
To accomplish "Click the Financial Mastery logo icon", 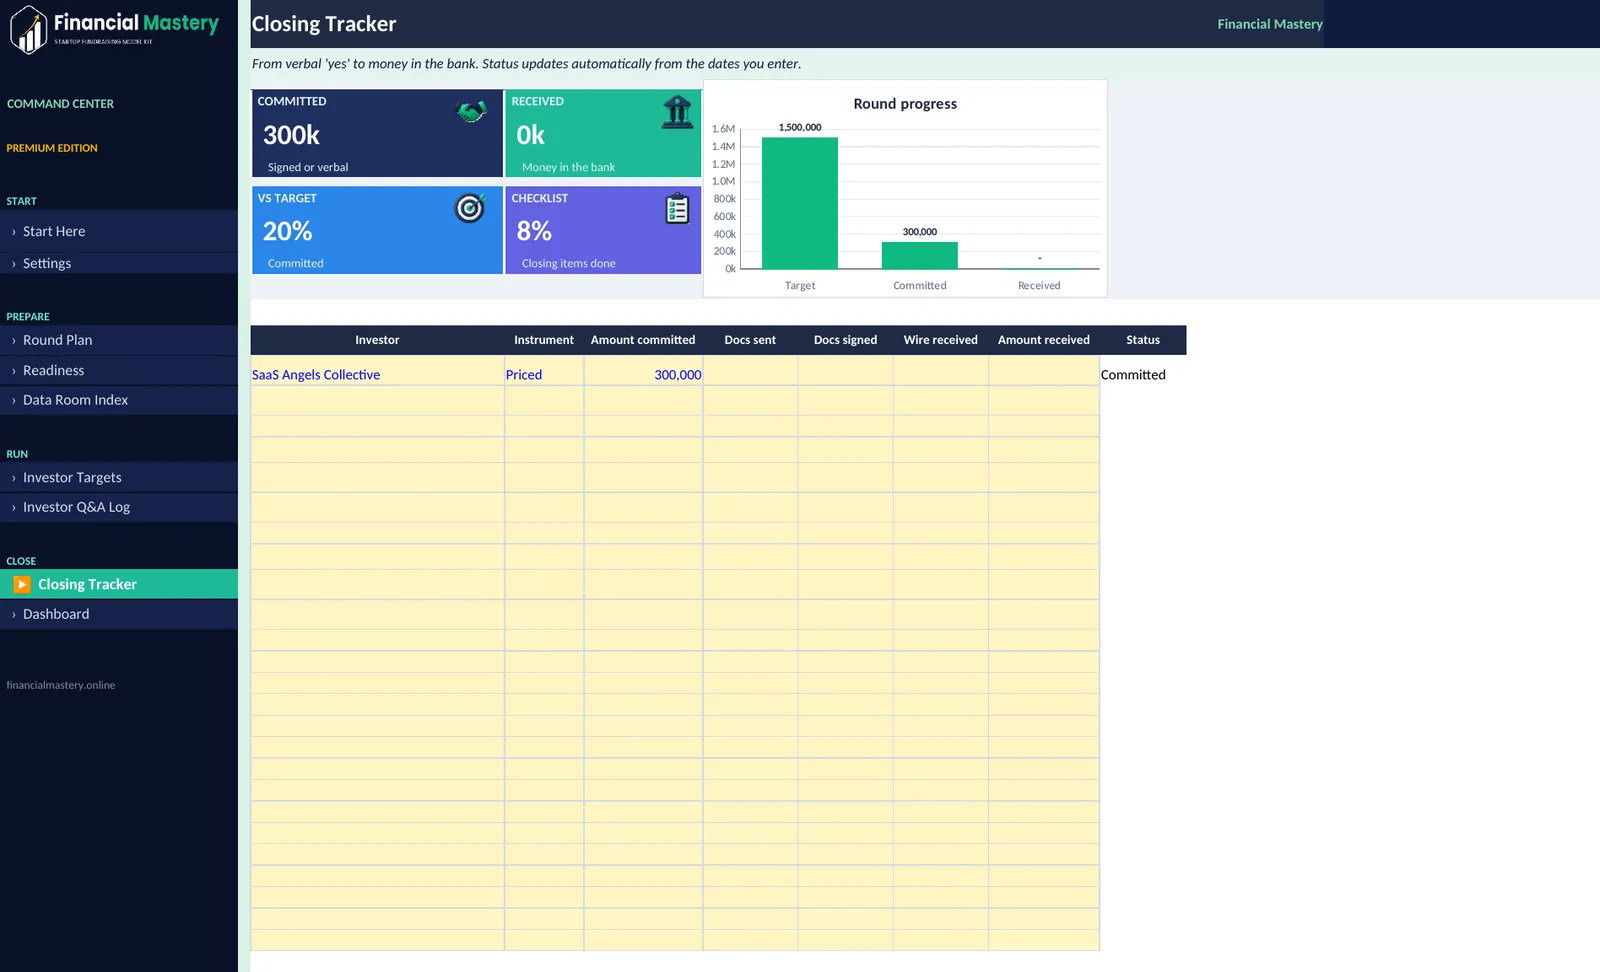I will click(x=29, y=29).
